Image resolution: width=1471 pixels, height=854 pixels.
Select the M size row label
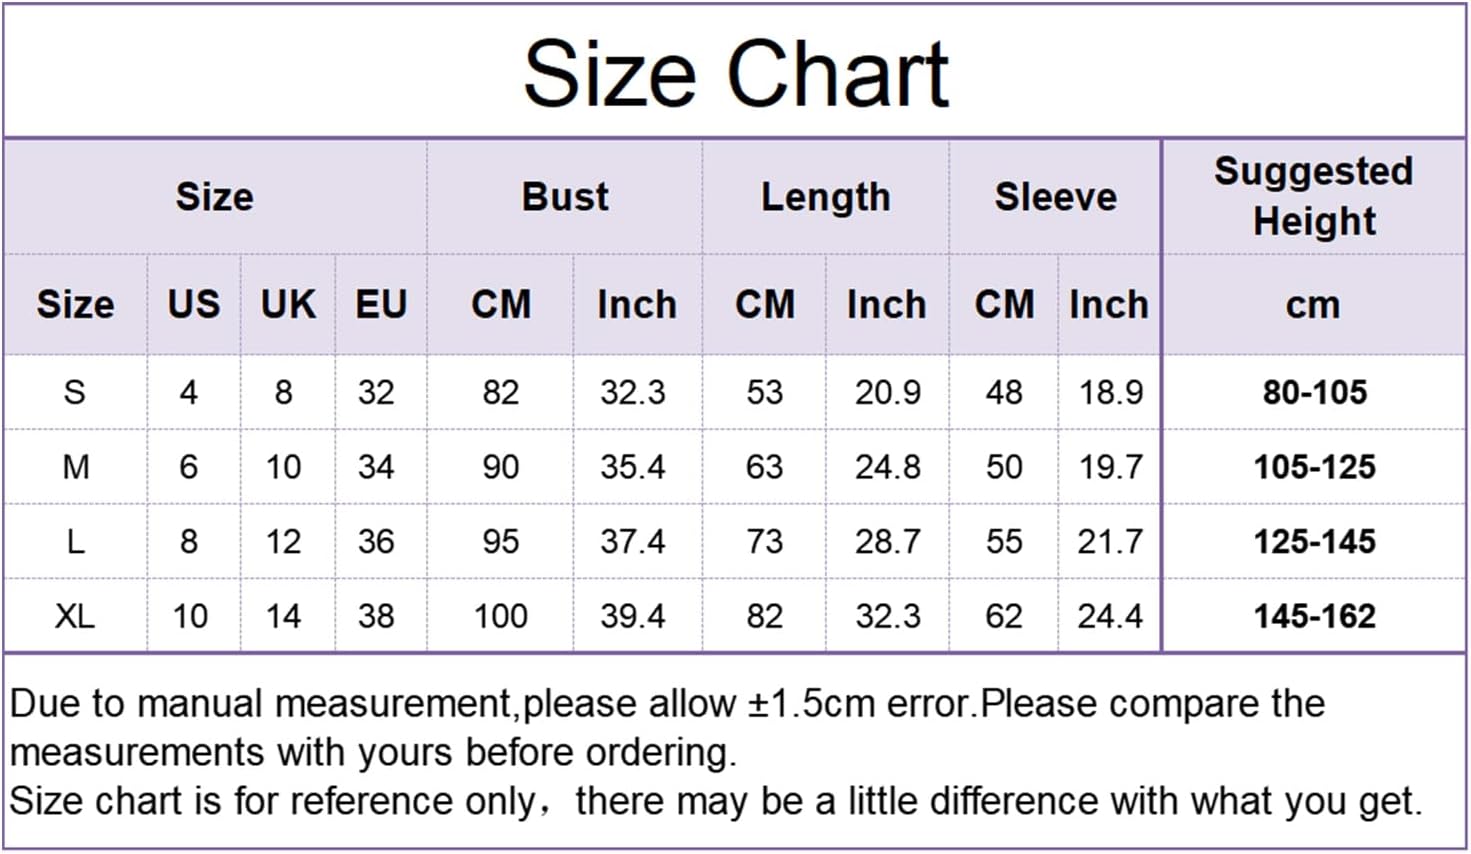(75, 467)
